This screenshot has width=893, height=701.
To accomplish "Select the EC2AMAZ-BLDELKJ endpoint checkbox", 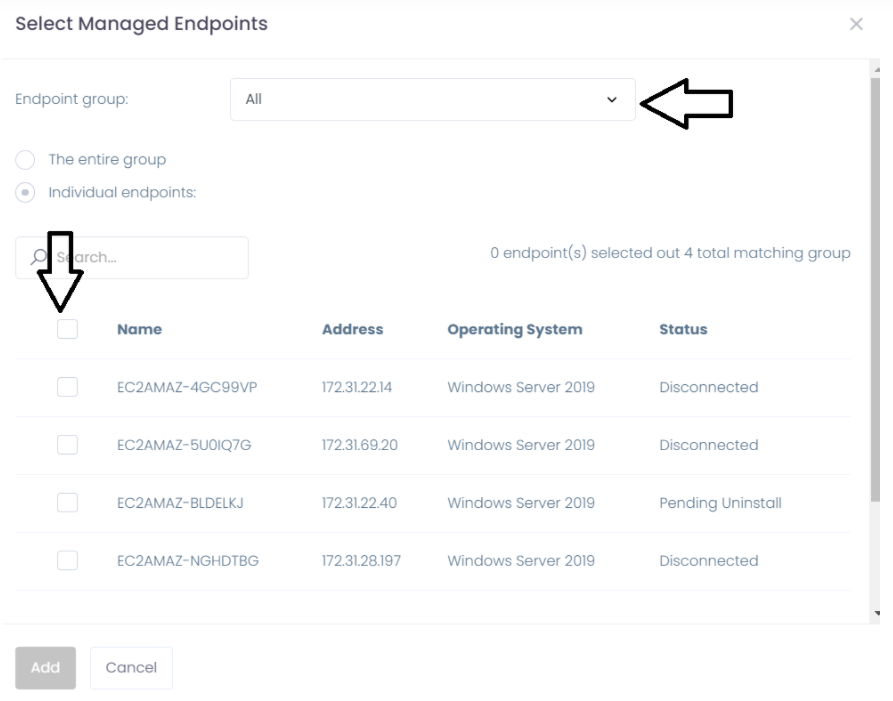I will tap(67, 503).
